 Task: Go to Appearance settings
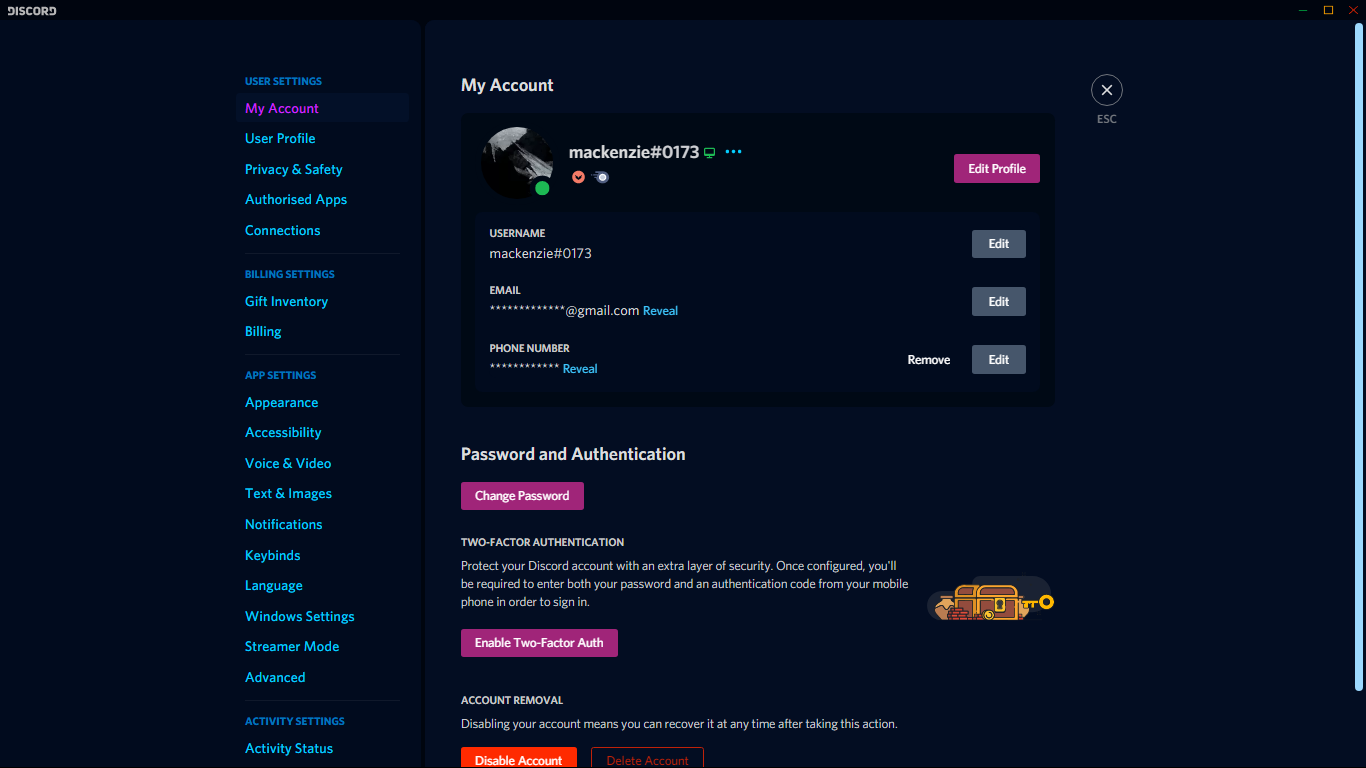[323, 402]
